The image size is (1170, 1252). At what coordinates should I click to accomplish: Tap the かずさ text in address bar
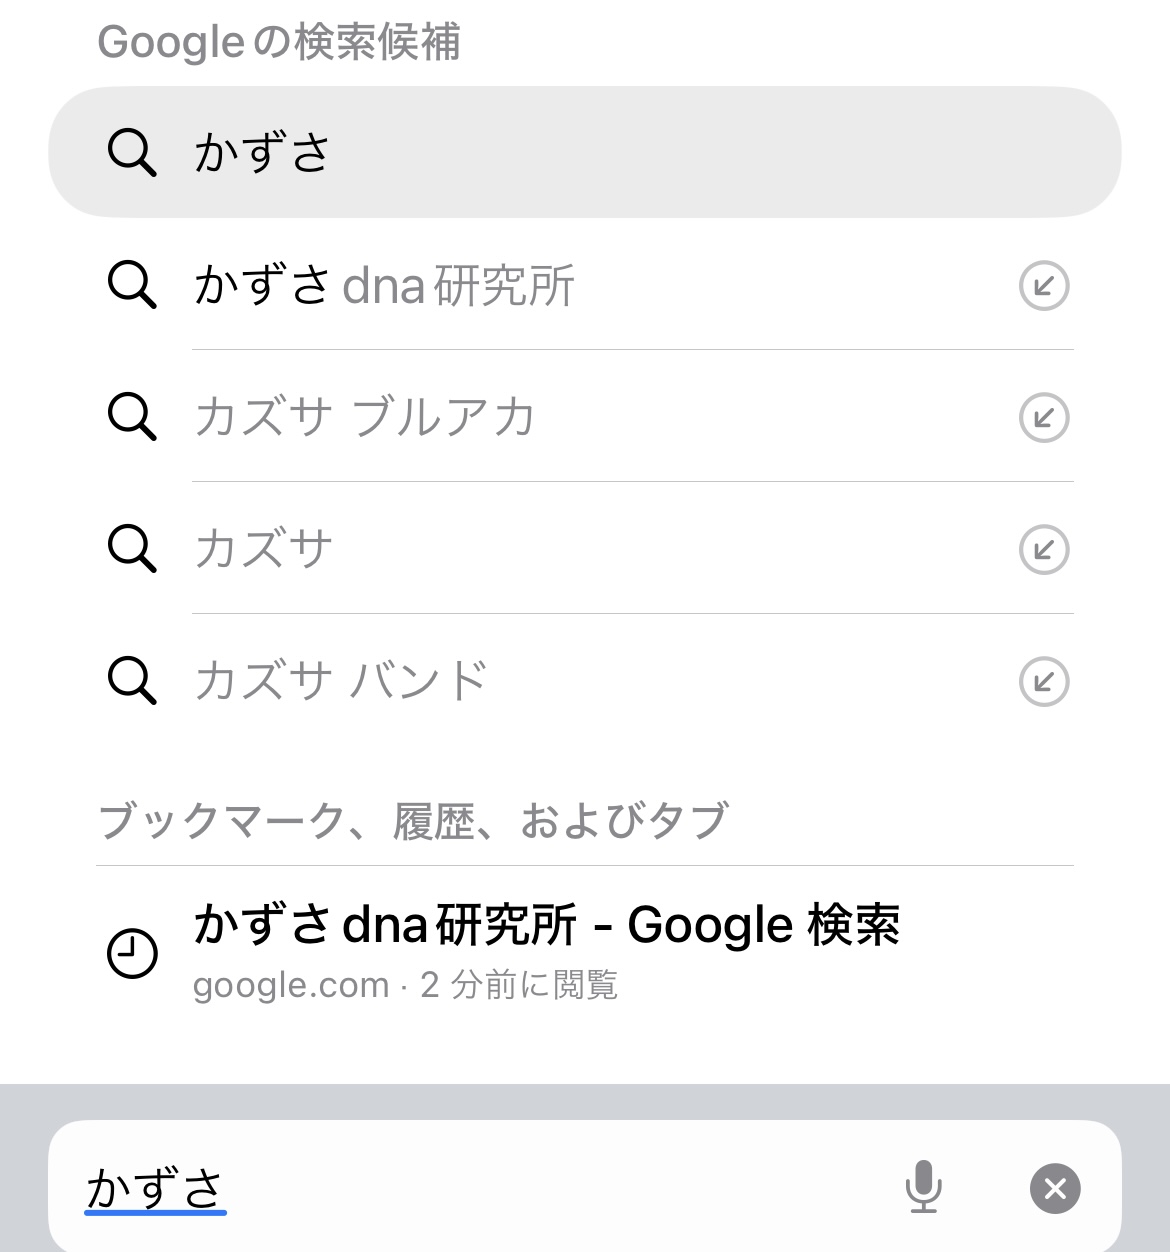156,1188
